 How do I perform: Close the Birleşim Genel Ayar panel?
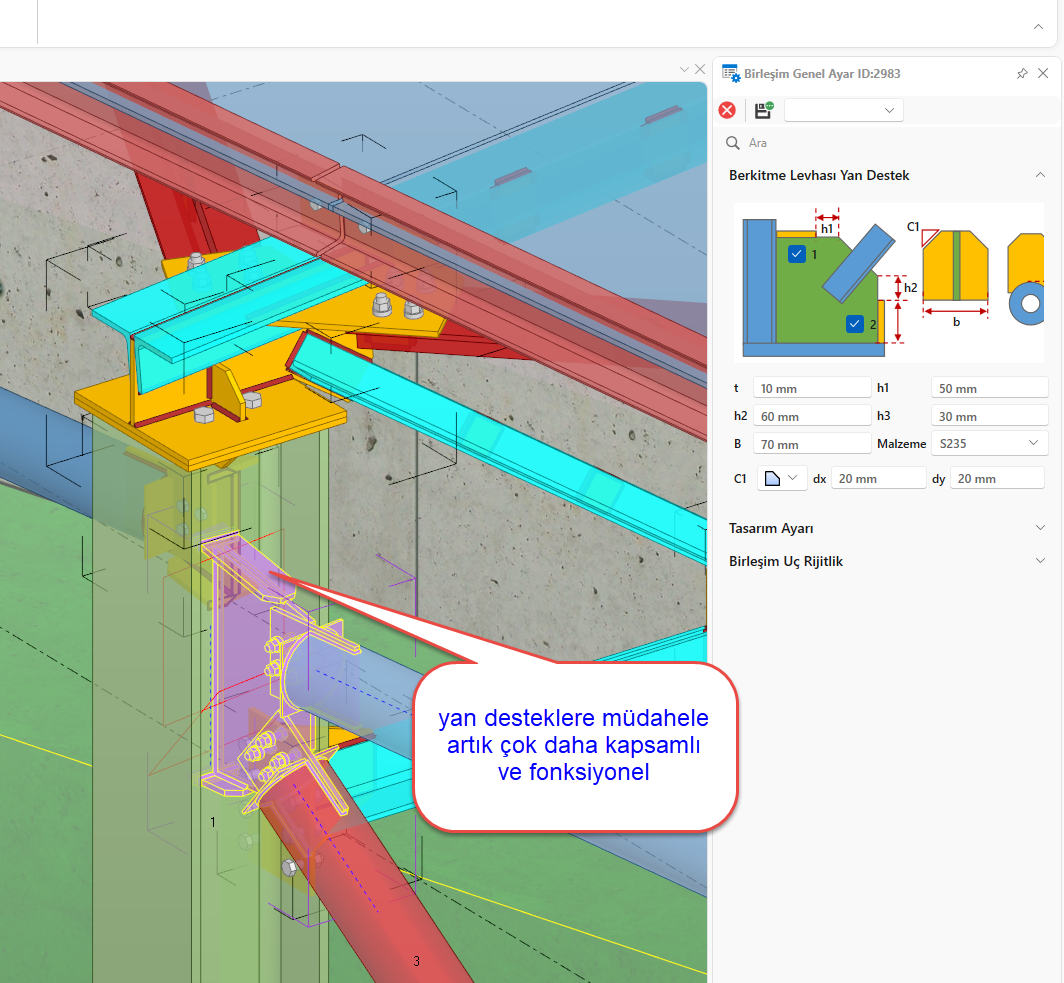pyautogui.click(x=1043, y=74)
